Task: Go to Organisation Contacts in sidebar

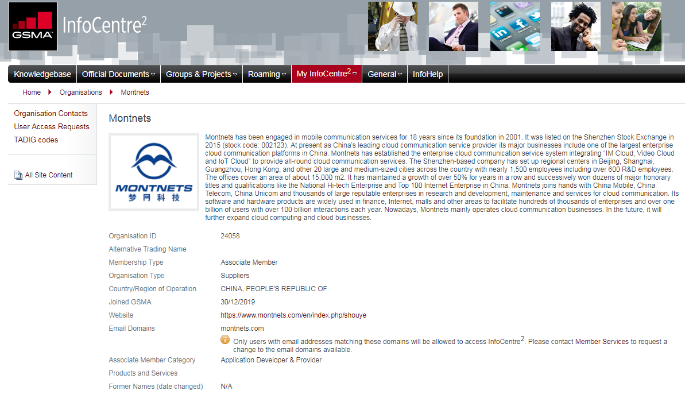Action: pyautogui.click(x=51, y=114)
